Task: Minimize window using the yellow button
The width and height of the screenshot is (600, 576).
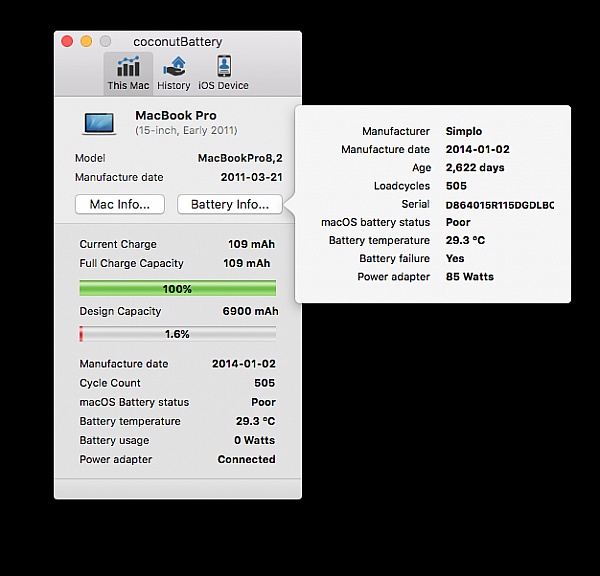Action: coord(86,41)
